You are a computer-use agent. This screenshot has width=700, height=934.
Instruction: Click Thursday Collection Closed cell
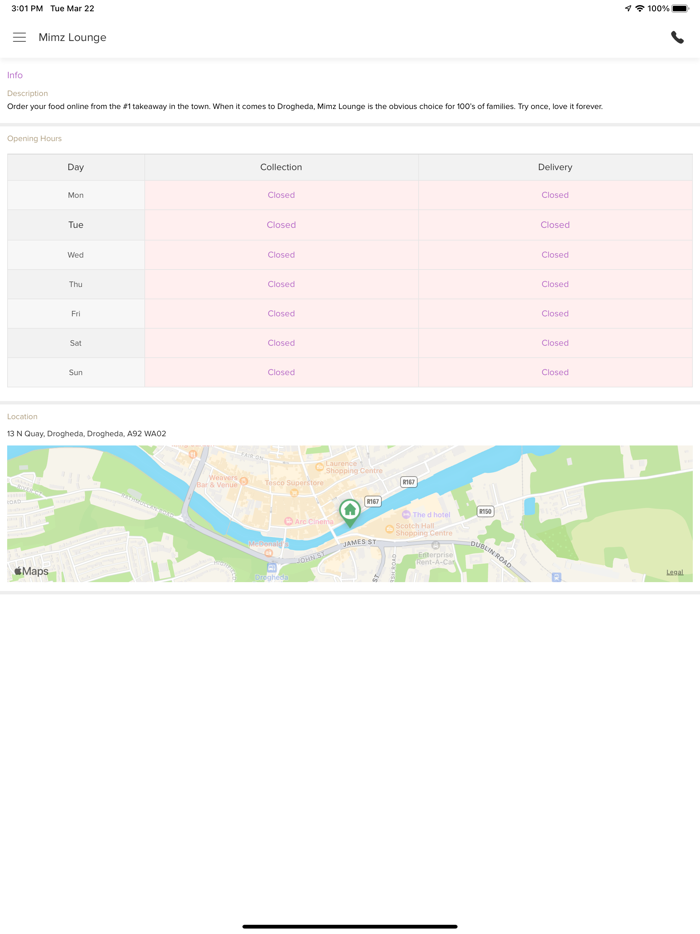point(281,284)
